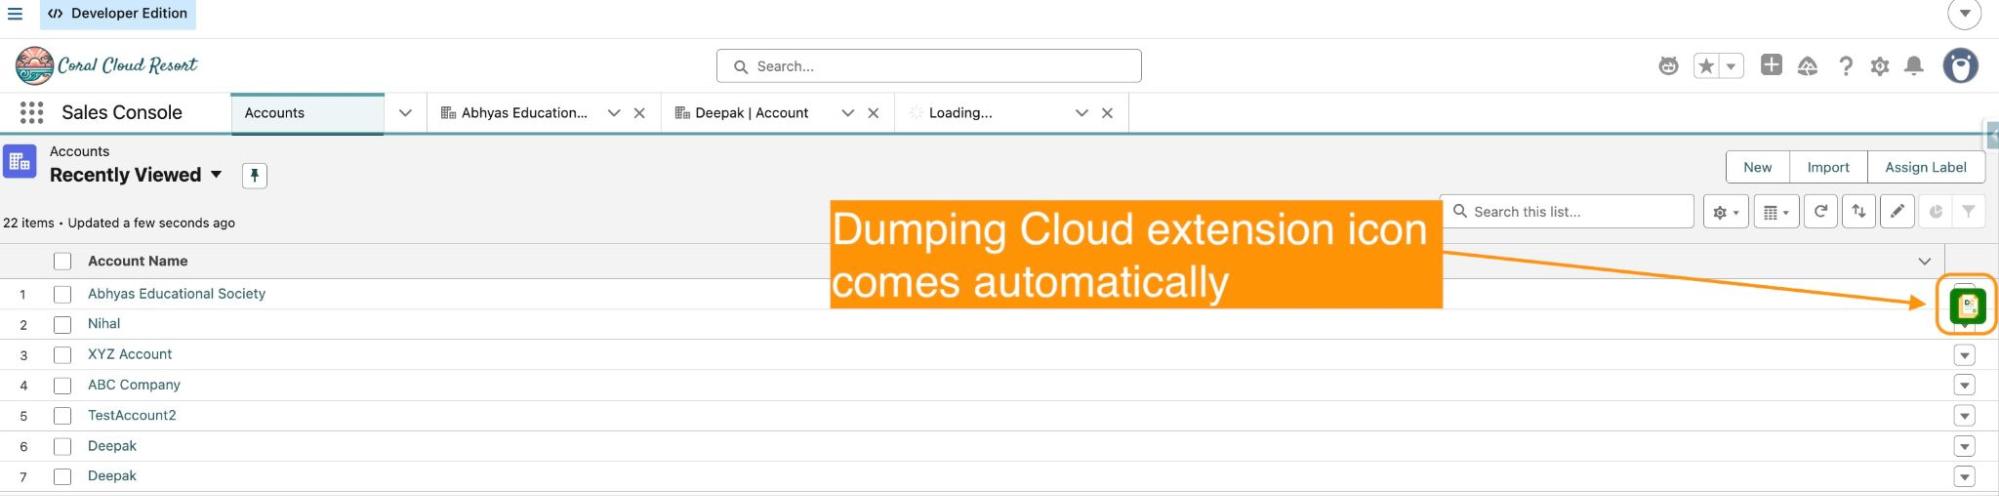Add current page to favorites star
Screen dimensions: 1999x496
pos(1706,66)
